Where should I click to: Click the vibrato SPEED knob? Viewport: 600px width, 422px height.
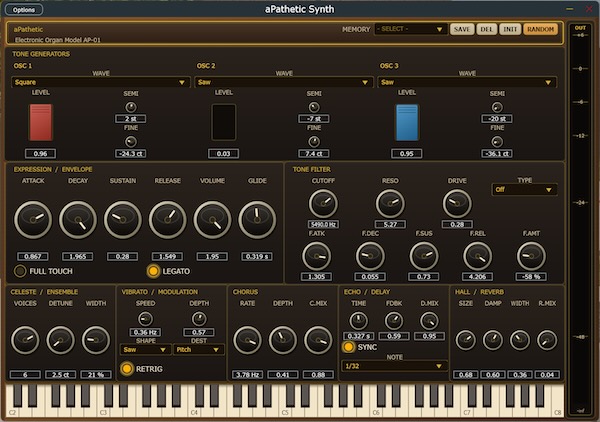(145, 319)
